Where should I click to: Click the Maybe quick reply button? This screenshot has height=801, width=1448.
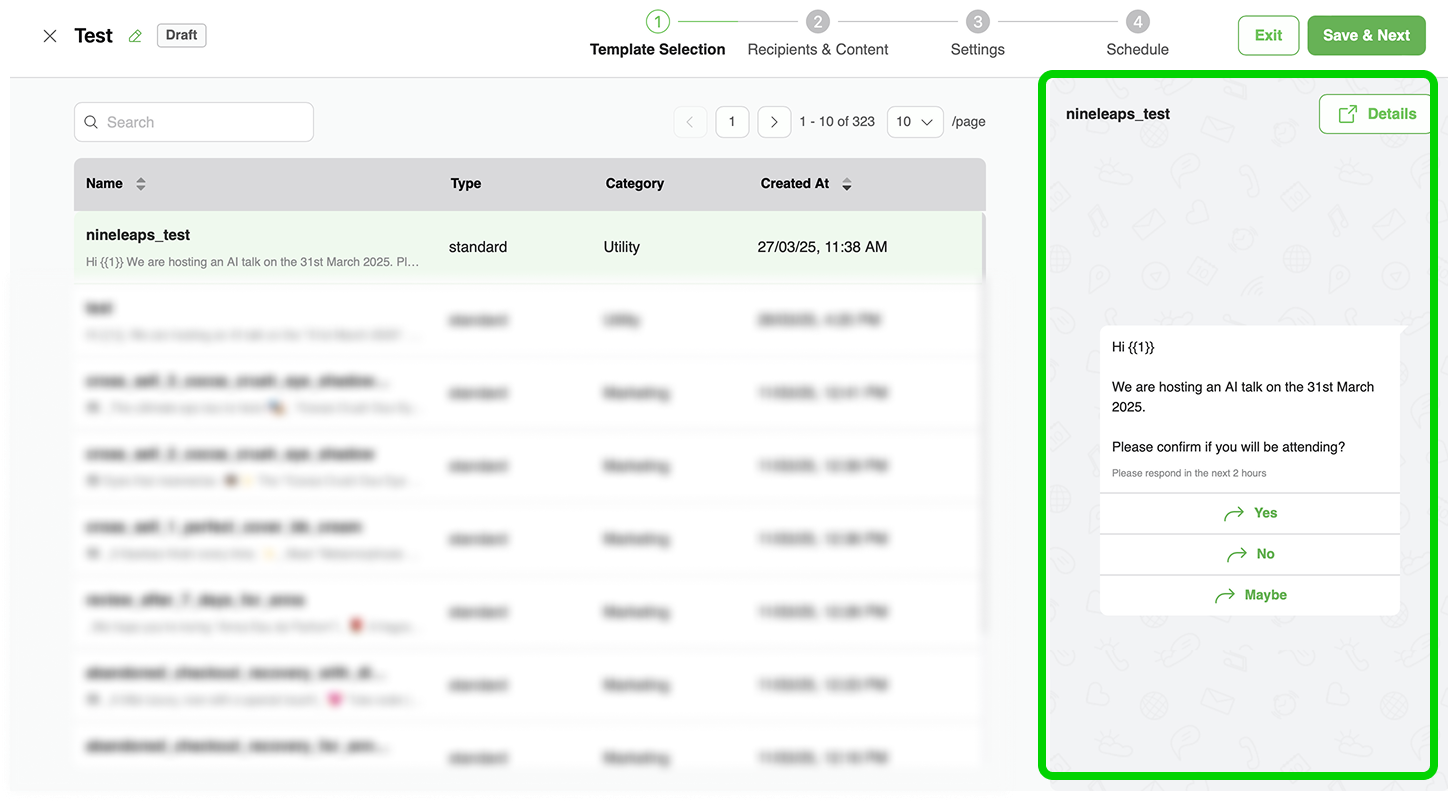[1249, 595]
